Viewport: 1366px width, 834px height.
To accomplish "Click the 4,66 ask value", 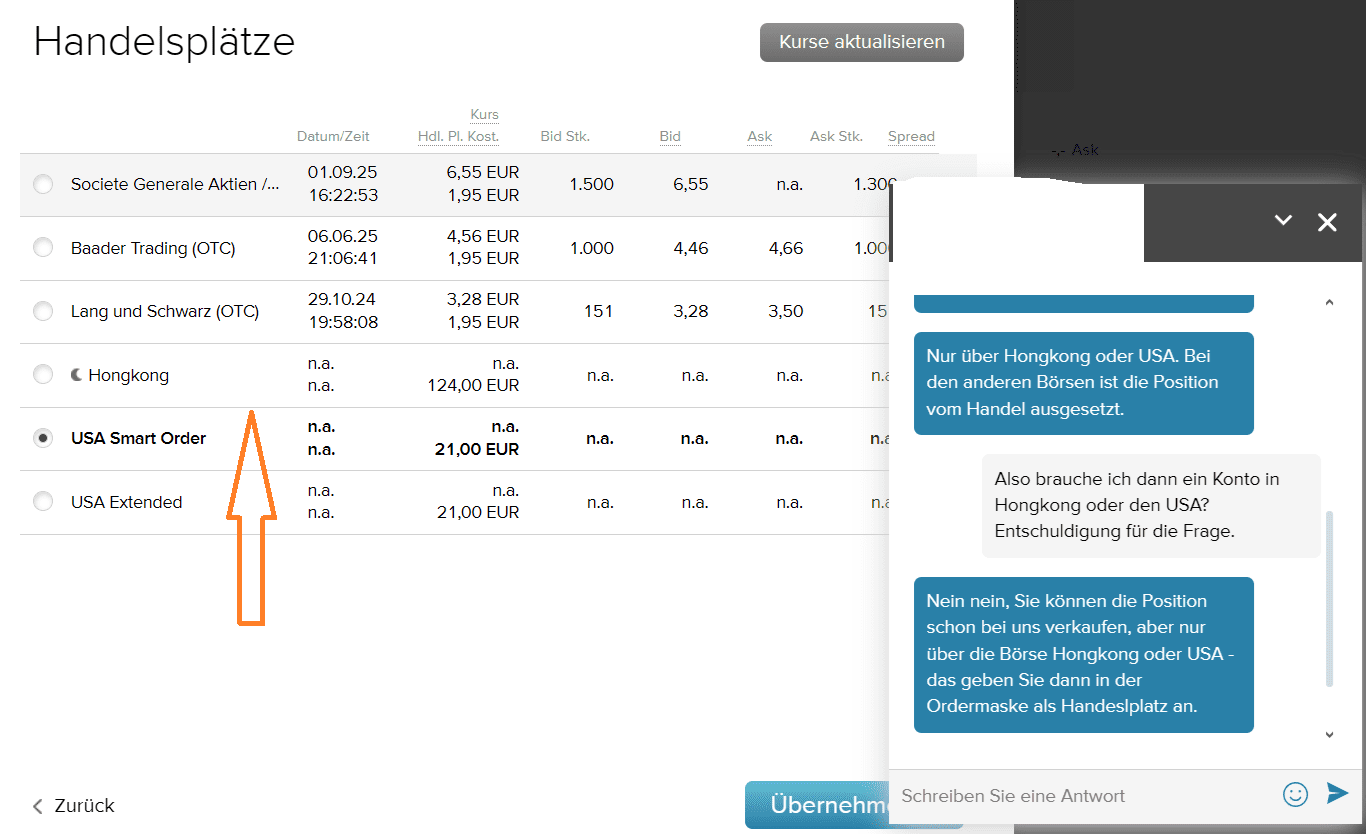I will (x=786, y=248).
